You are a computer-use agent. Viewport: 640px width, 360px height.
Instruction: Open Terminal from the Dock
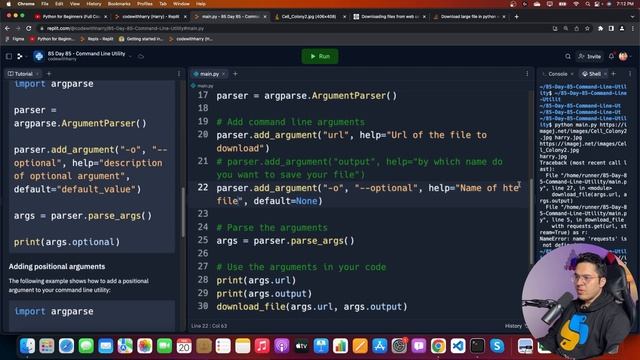click(x=477, y=346)
